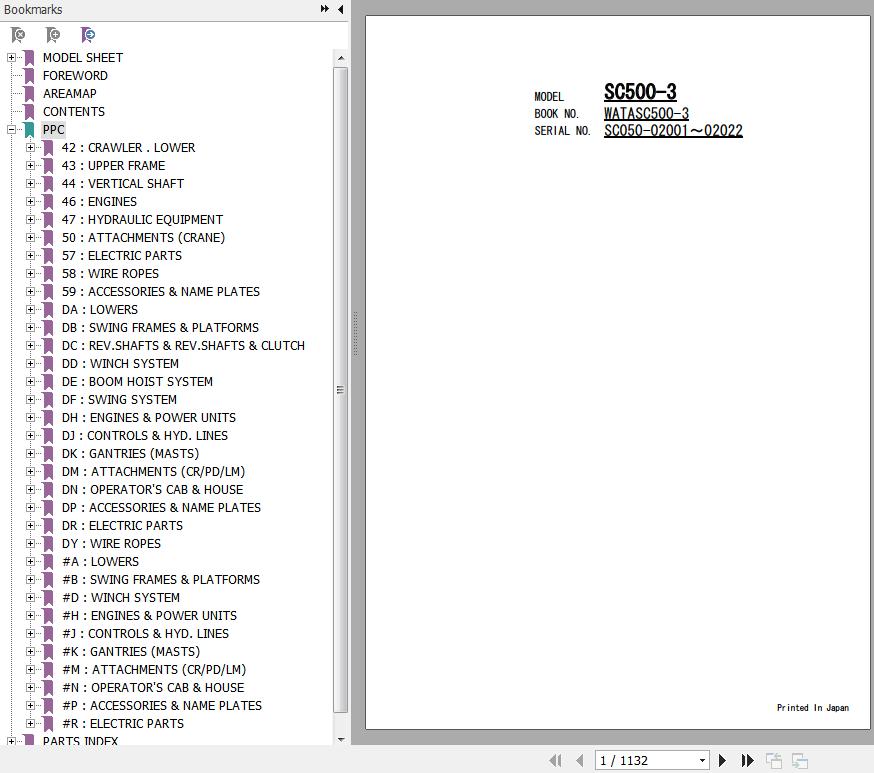The image size is (874, 773).
Task: Click the next view icon in page bar
Action: click(800, 760)
